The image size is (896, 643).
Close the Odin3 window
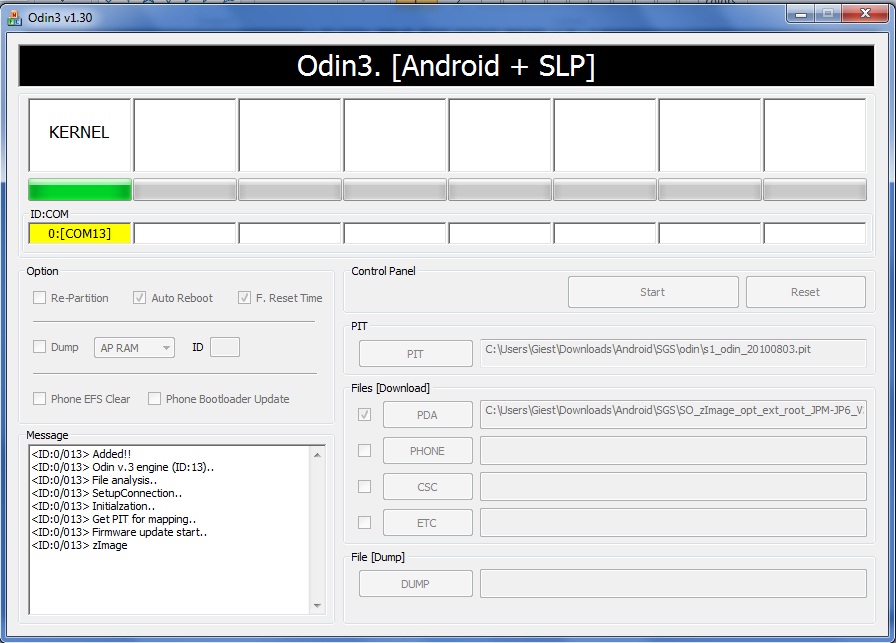[x=865, y=14]
